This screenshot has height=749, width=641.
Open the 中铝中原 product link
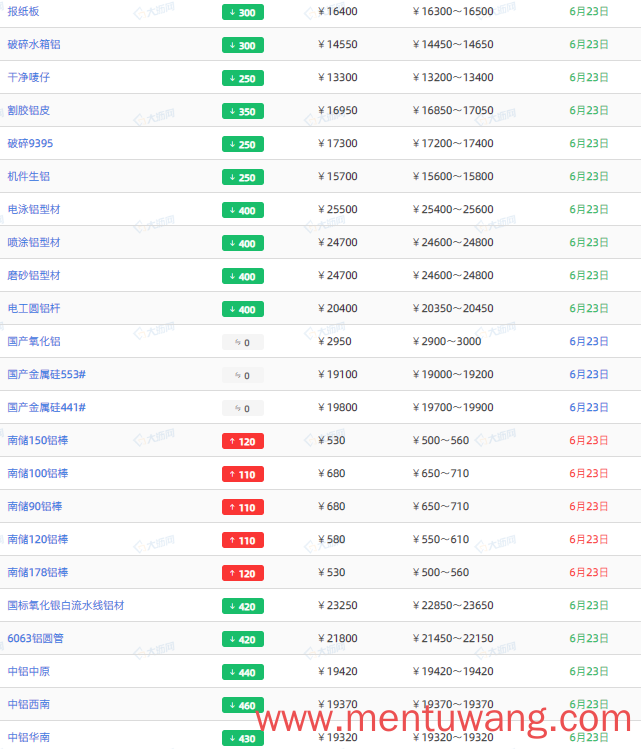[29, 671]
